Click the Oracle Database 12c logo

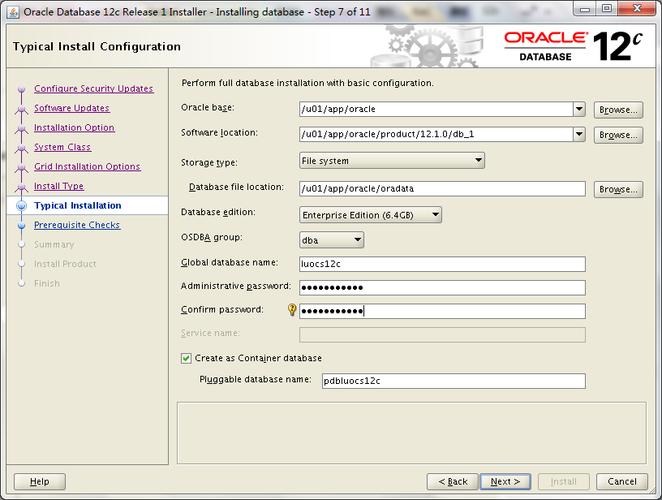pyautogui.click(x=574, y=46)
